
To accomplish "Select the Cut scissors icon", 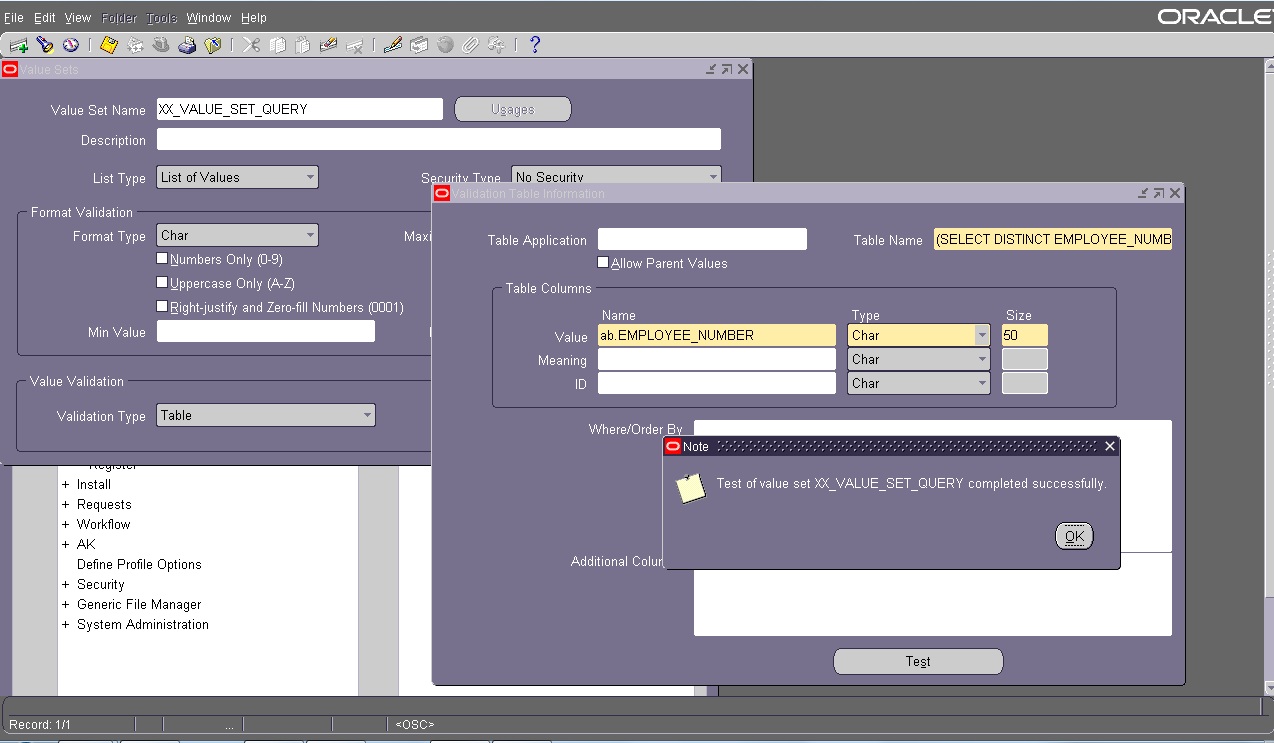I will [x=252, y=44].
